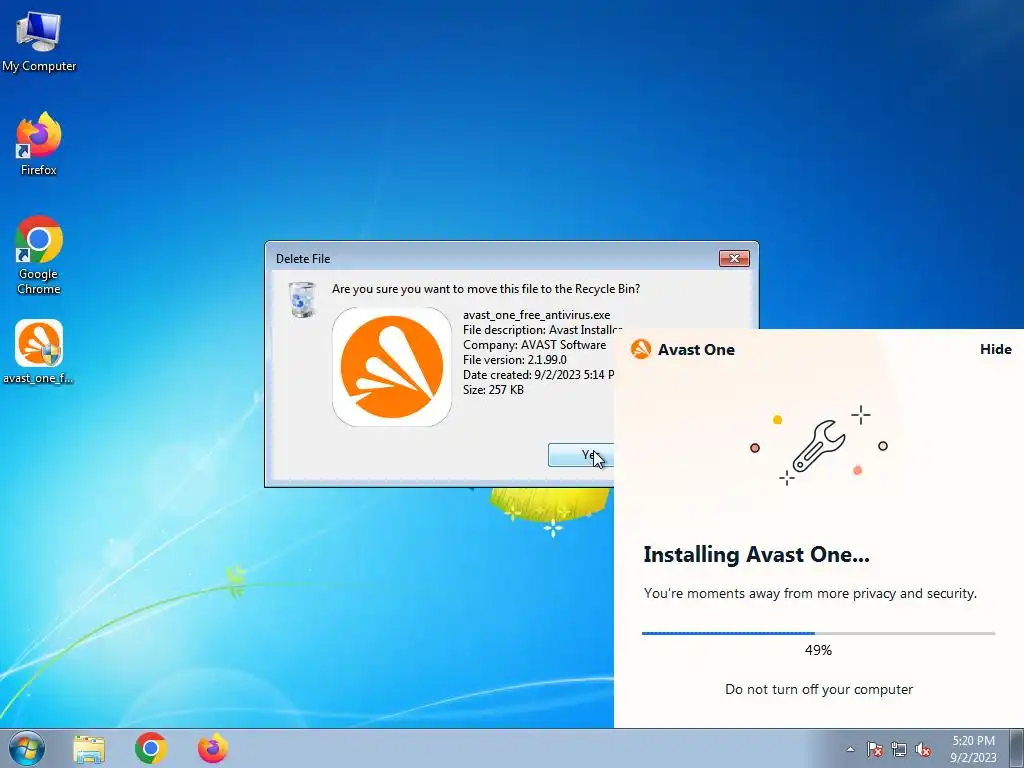The image size is (1024, 768).
Task: Click the Show desktop button beside the clock
Action: (1018, 748)
